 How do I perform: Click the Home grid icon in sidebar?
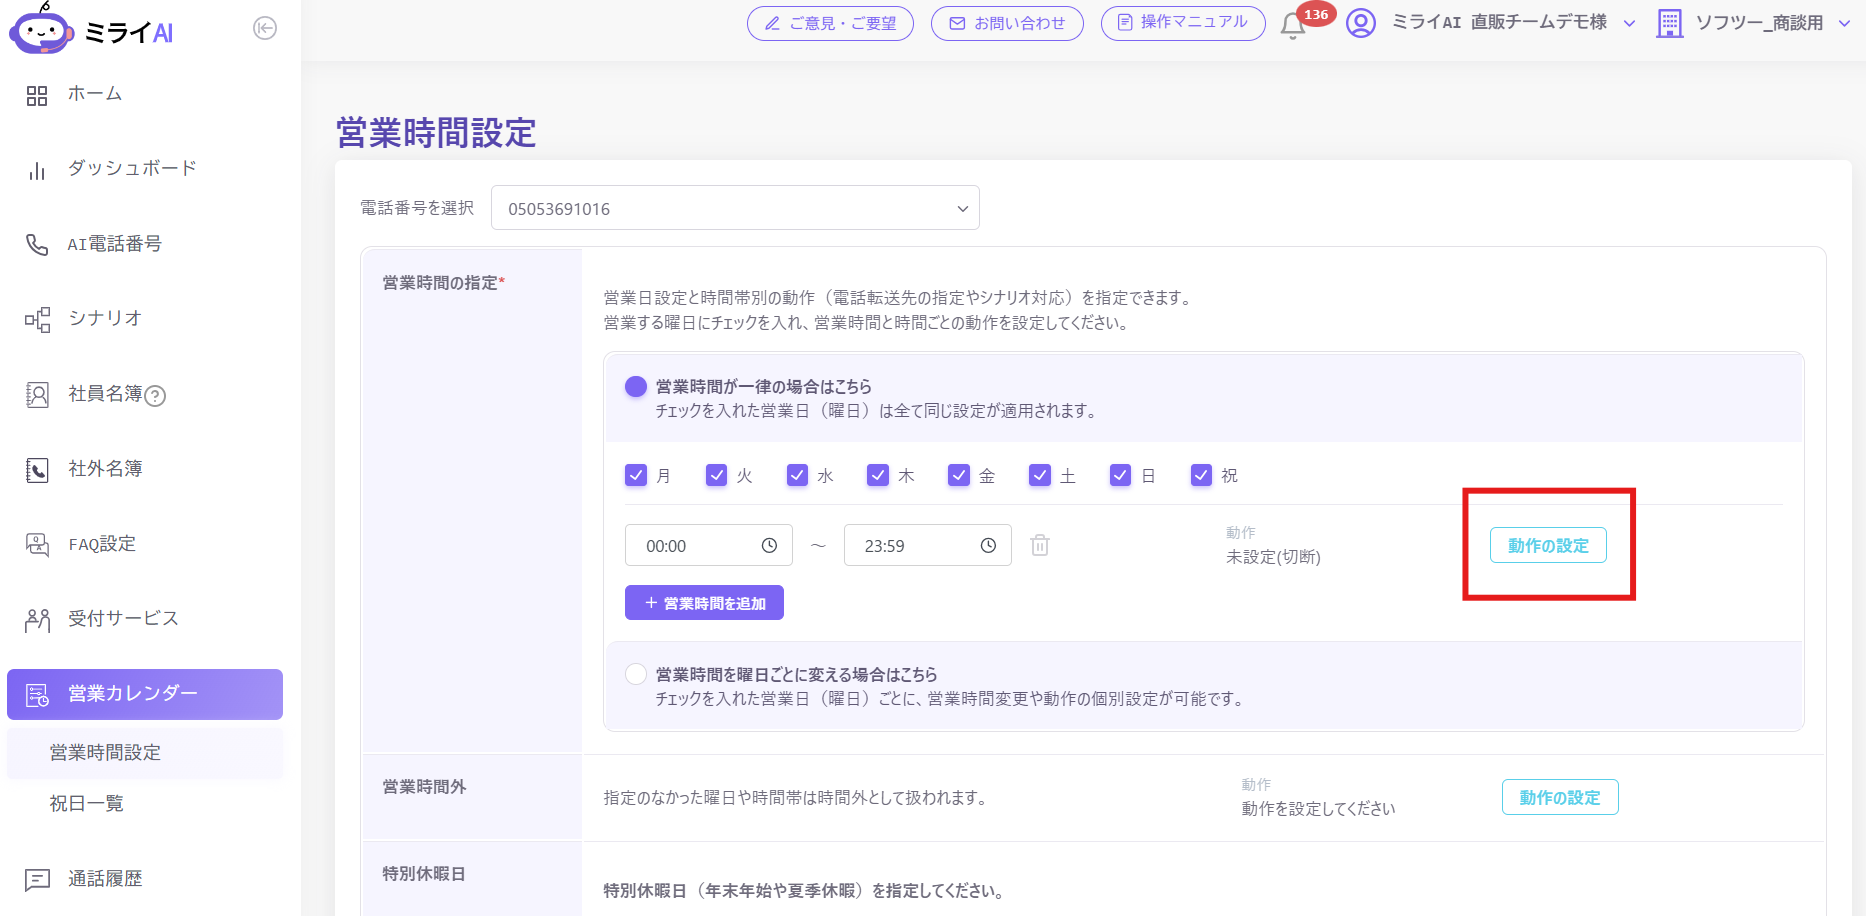pyautogui.click(x=37, y=96)
